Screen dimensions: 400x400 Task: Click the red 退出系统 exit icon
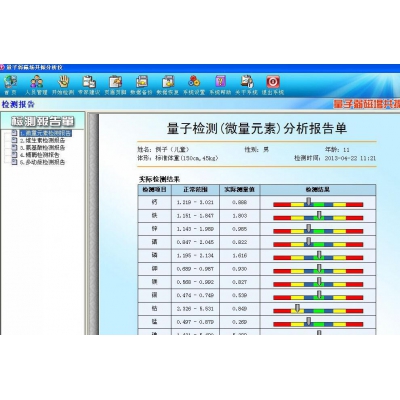(273, 82)
